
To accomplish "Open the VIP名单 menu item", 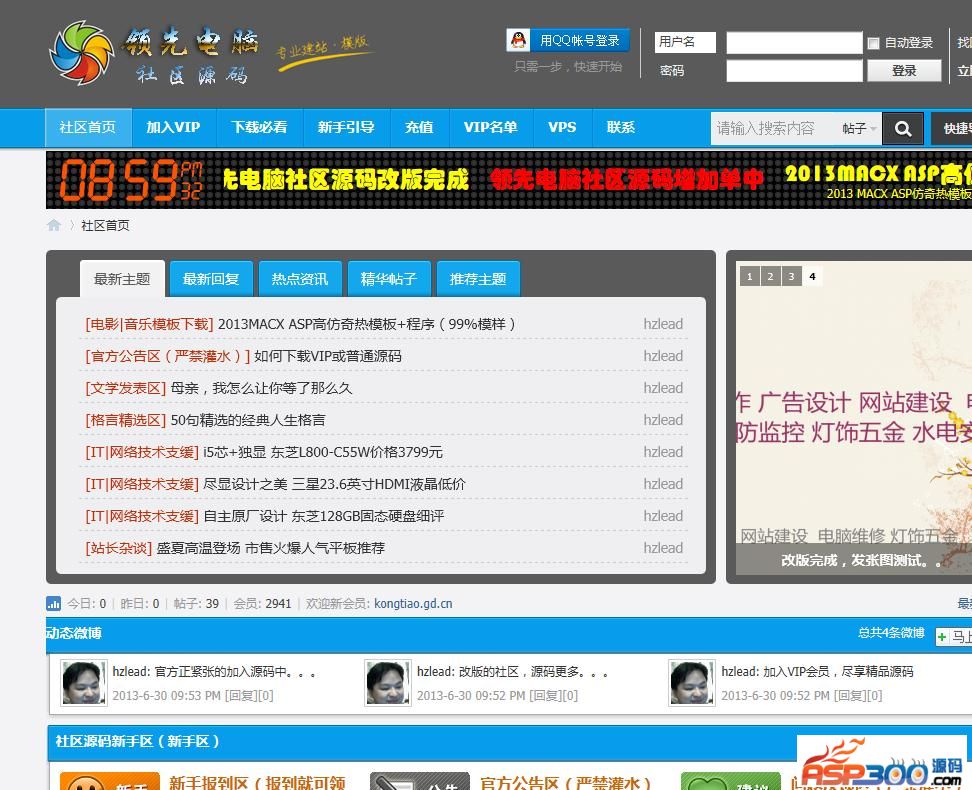I will tap(491, 128).
